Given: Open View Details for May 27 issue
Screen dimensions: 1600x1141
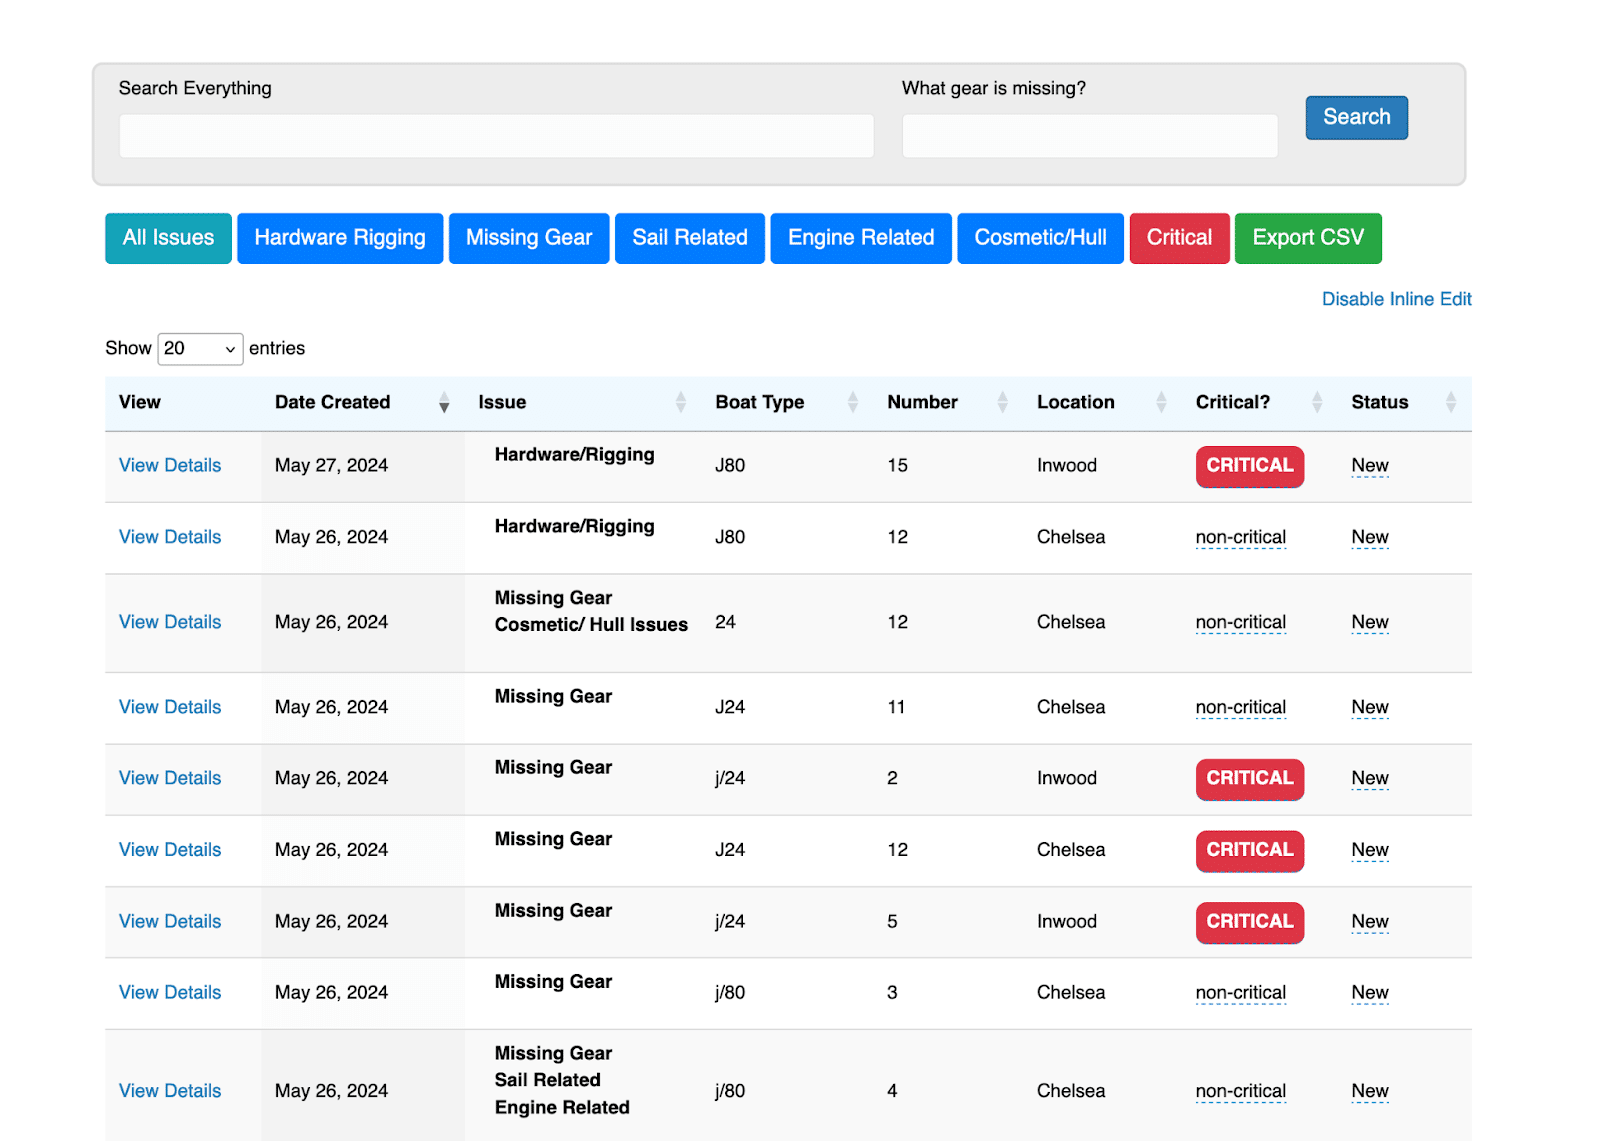Looking at the screenshot, I should click(x=170, y=465).
